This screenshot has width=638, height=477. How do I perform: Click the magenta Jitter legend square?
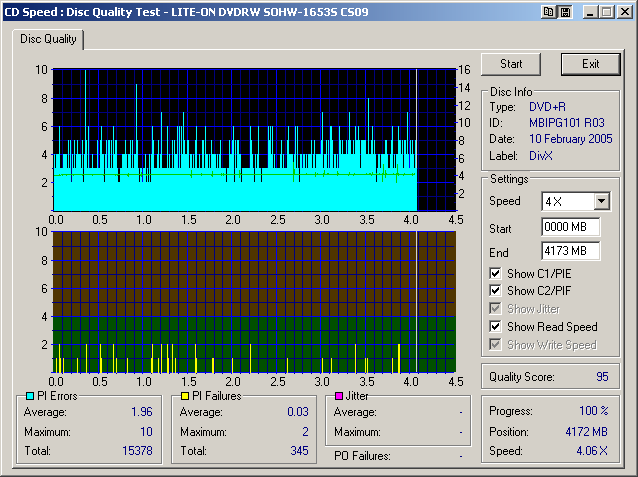click(x=339, y=397)
